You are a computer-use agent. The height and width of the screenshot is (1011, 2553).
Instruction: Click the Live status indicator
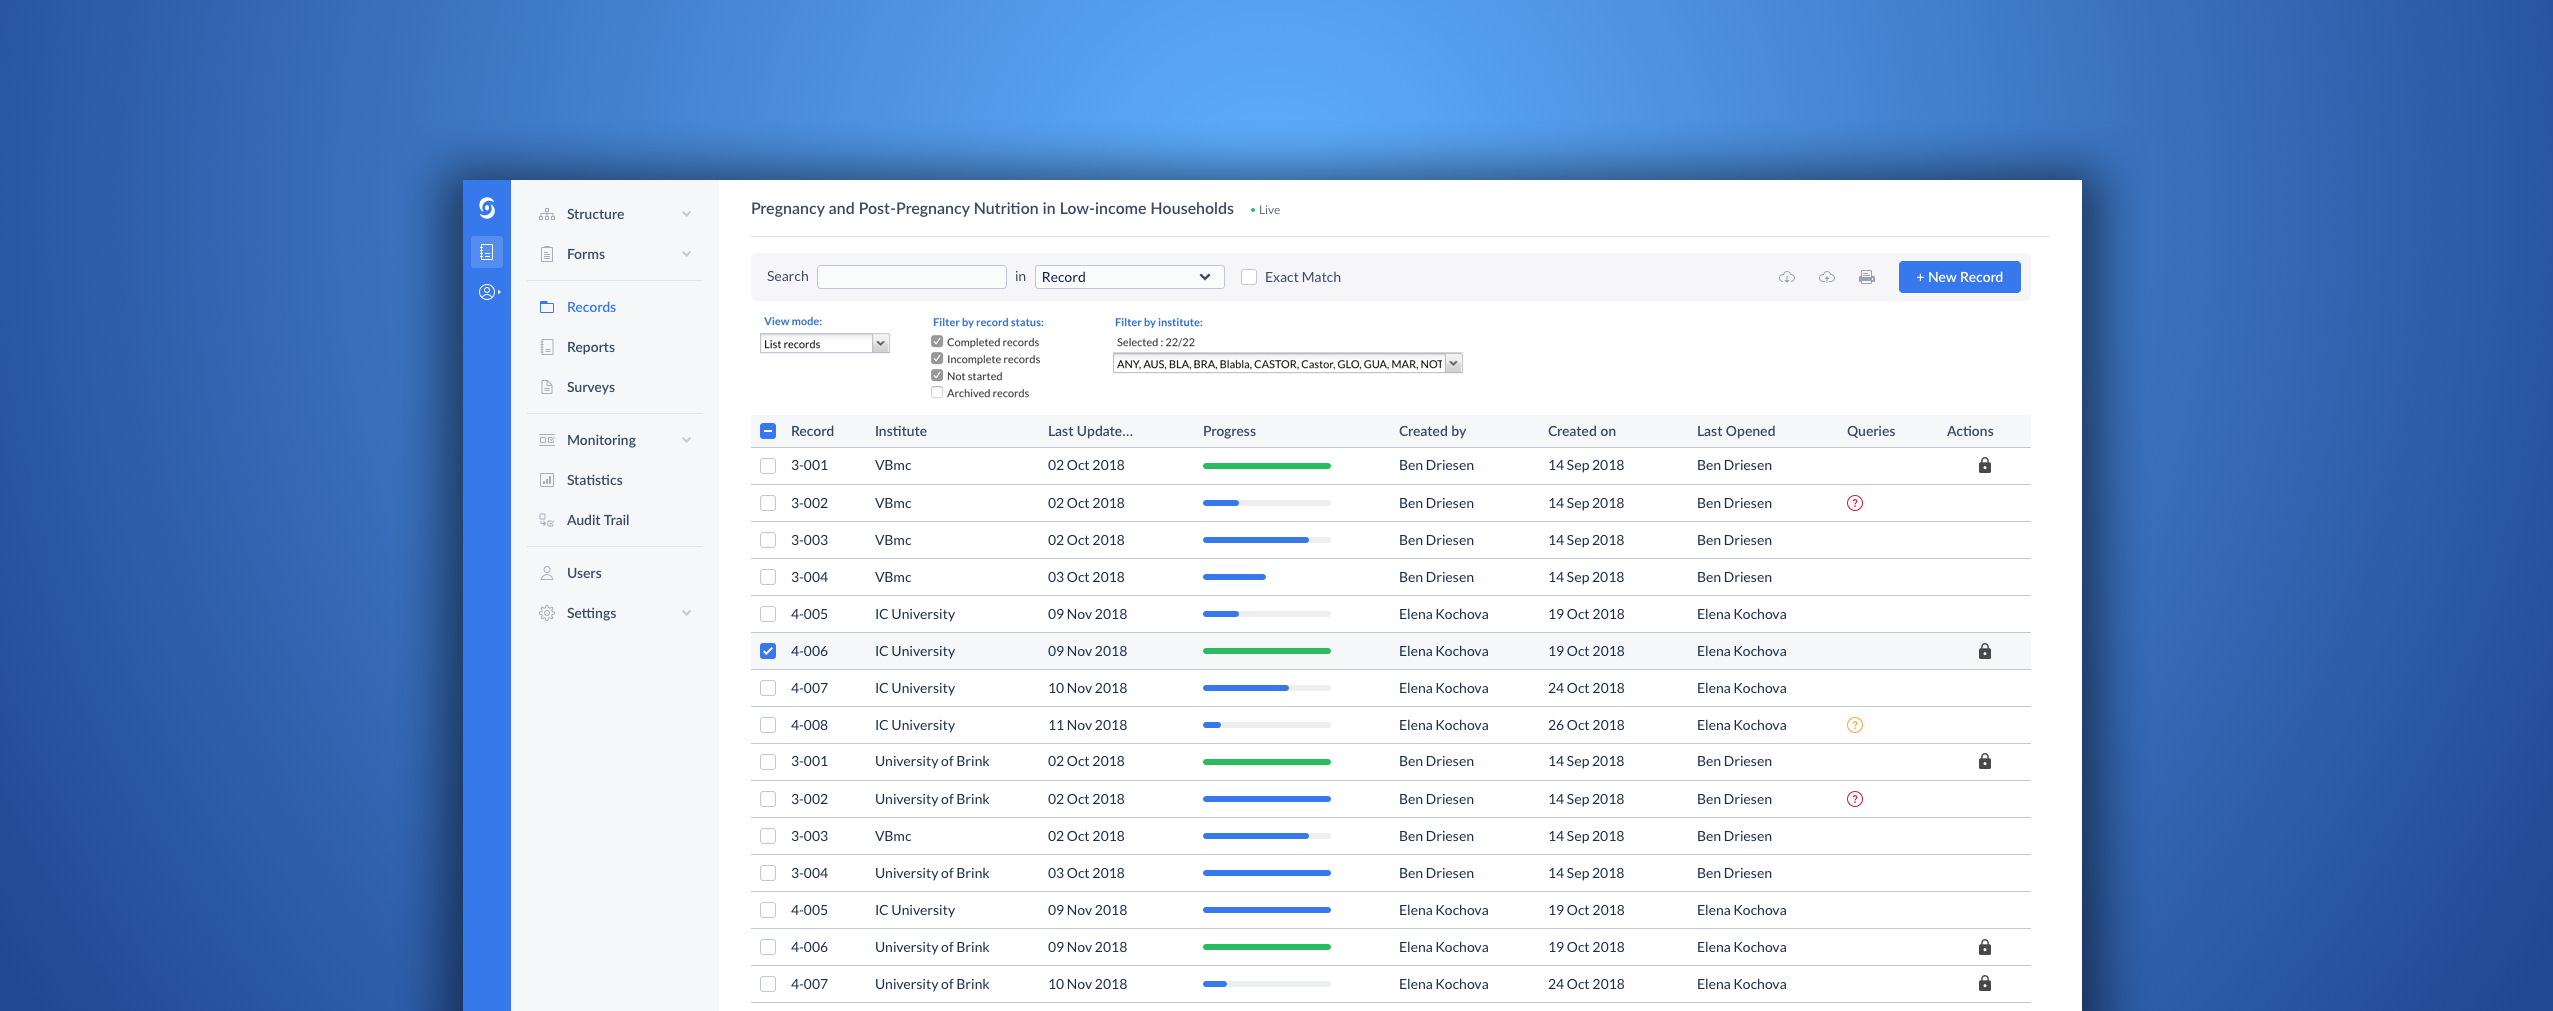pyautogui.click(x=1265, y=210)
